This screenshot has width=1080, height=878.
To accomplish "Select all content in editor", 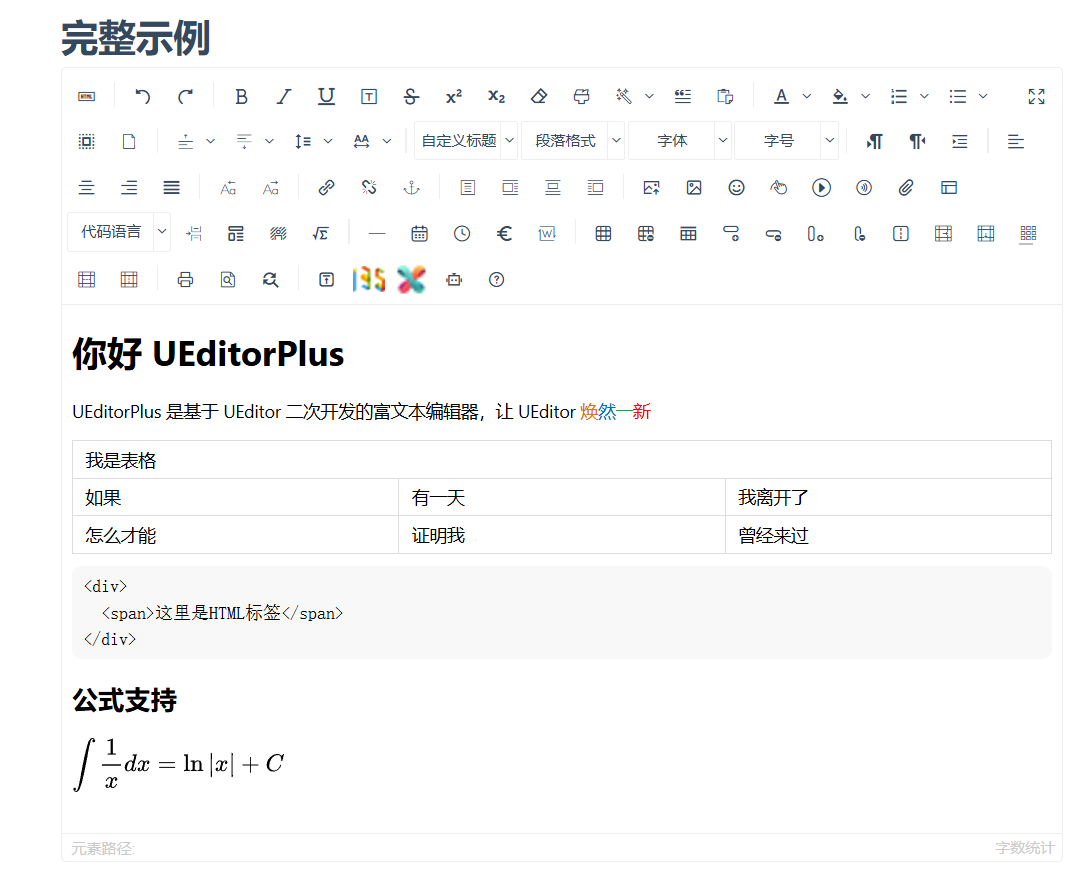I will pos(86,142).
